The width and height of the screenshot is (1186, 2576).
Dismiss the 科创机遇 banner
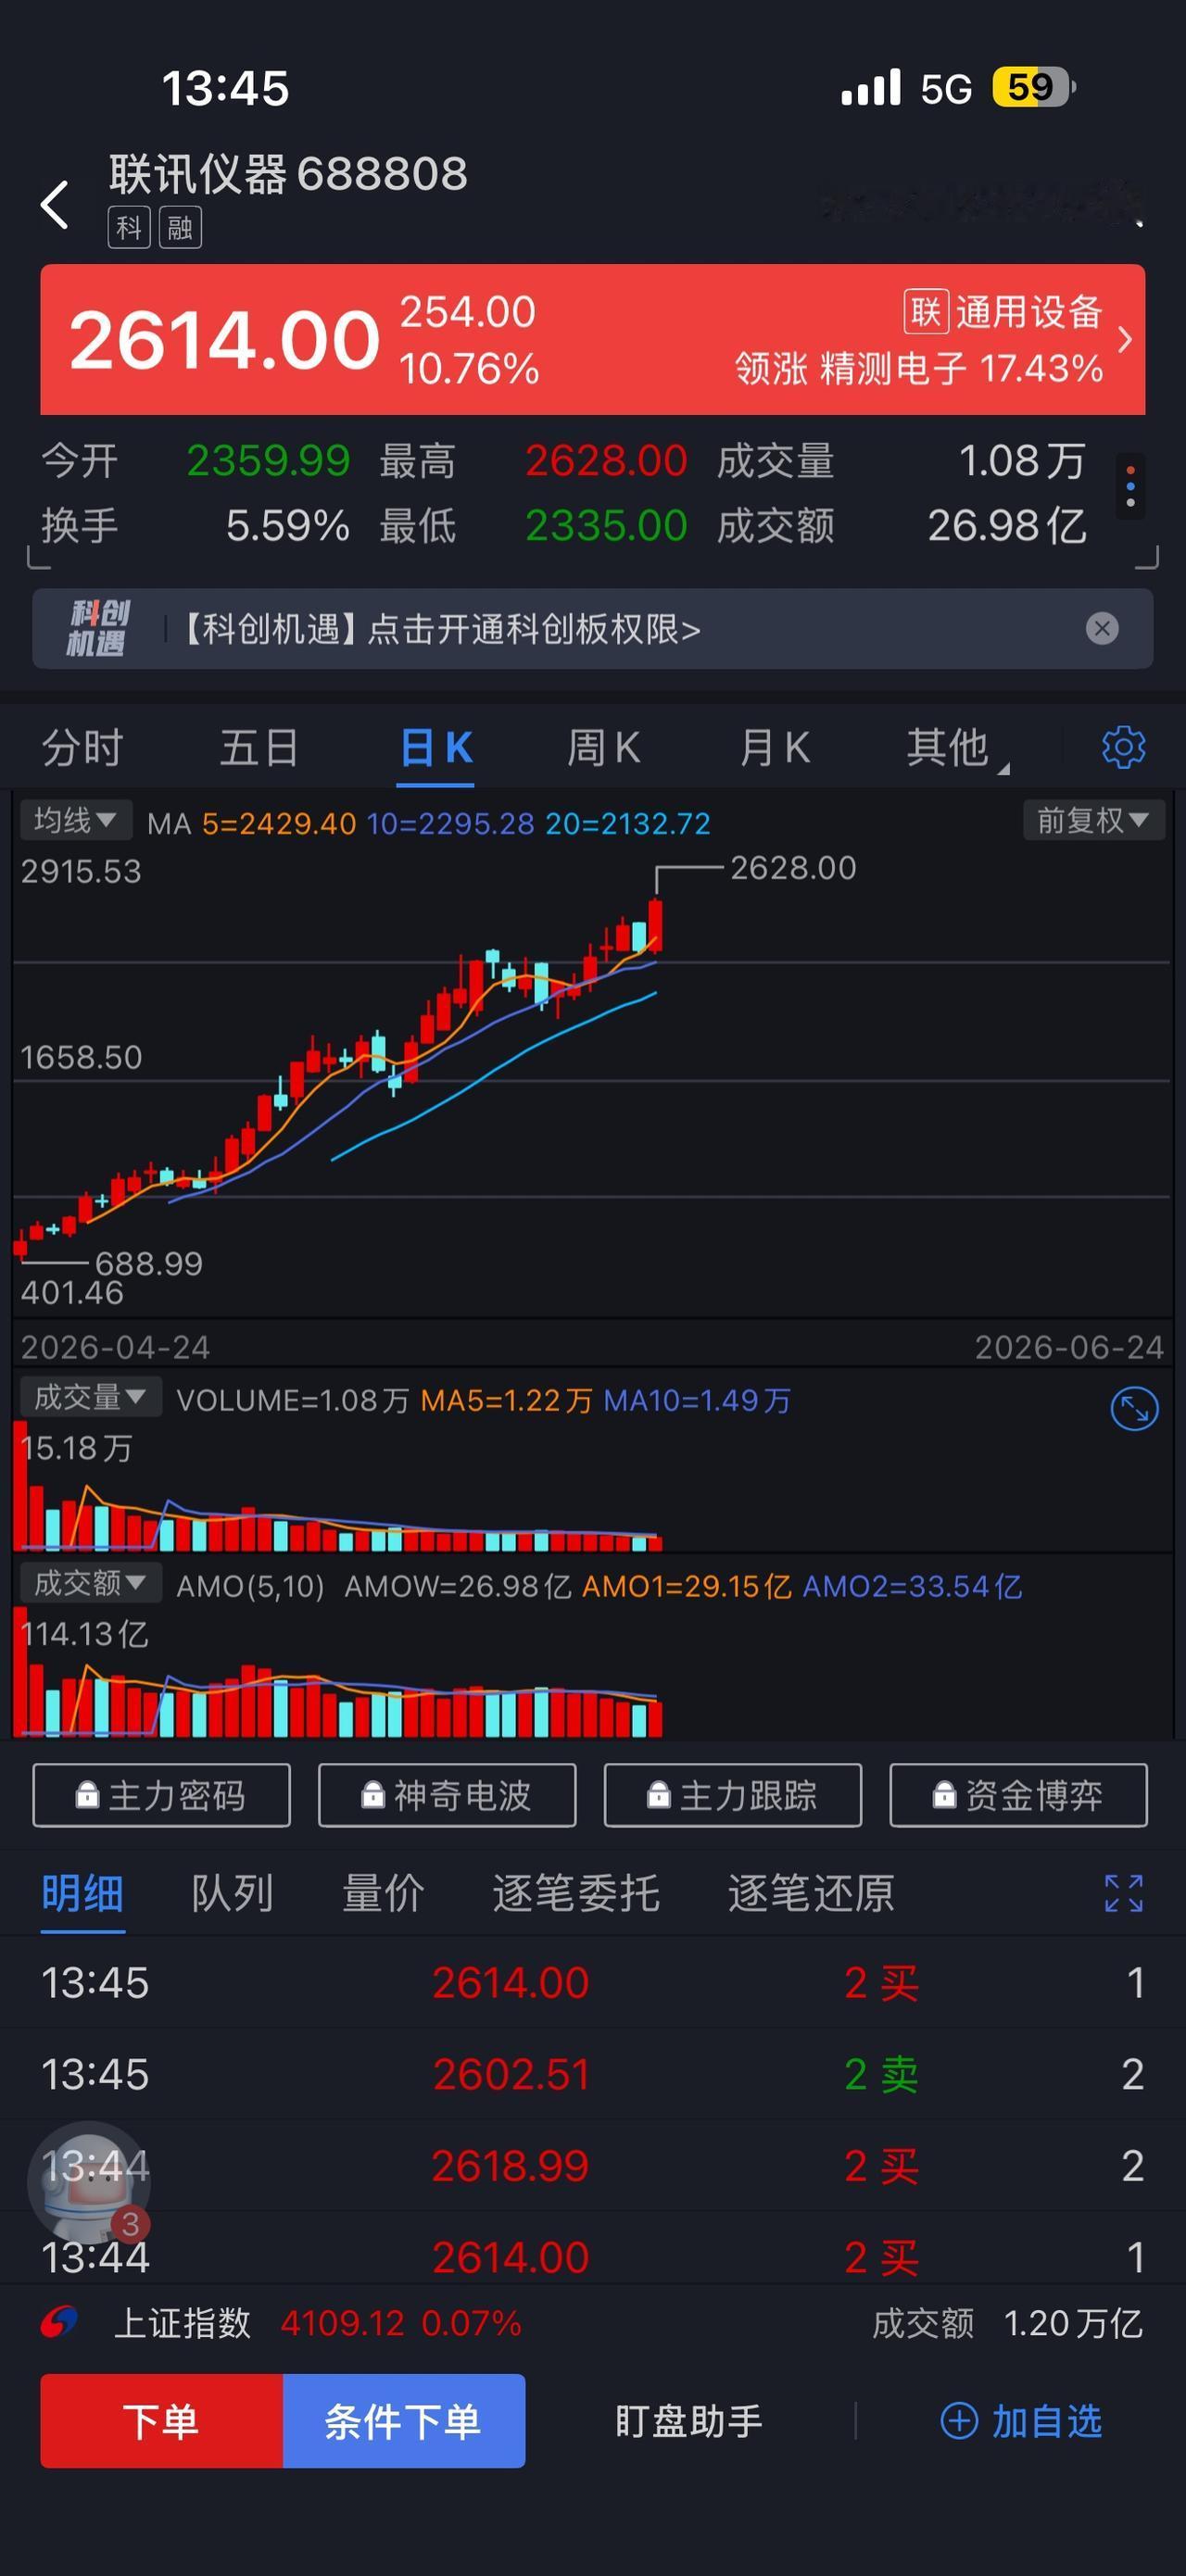(x=1102, y=628)
